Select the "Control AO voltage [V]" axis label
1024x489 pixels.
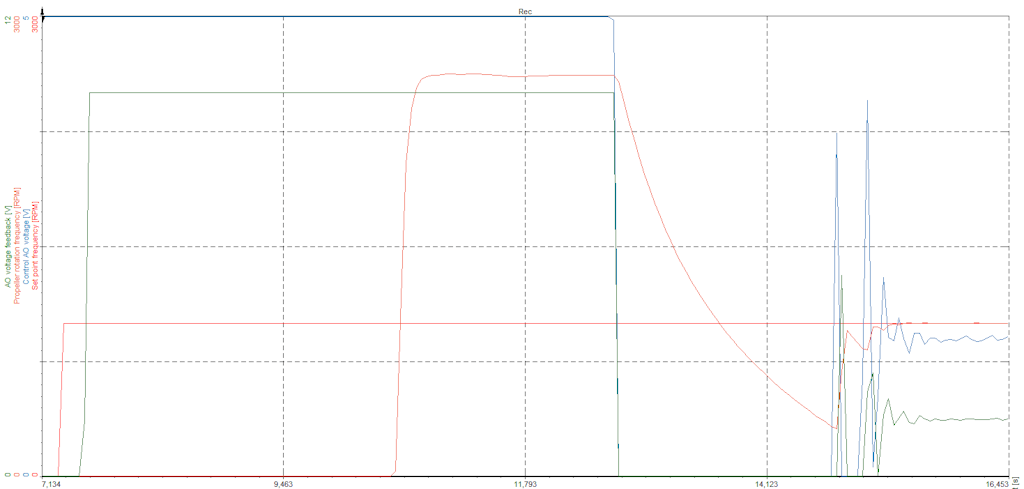[x=26, y=245]
